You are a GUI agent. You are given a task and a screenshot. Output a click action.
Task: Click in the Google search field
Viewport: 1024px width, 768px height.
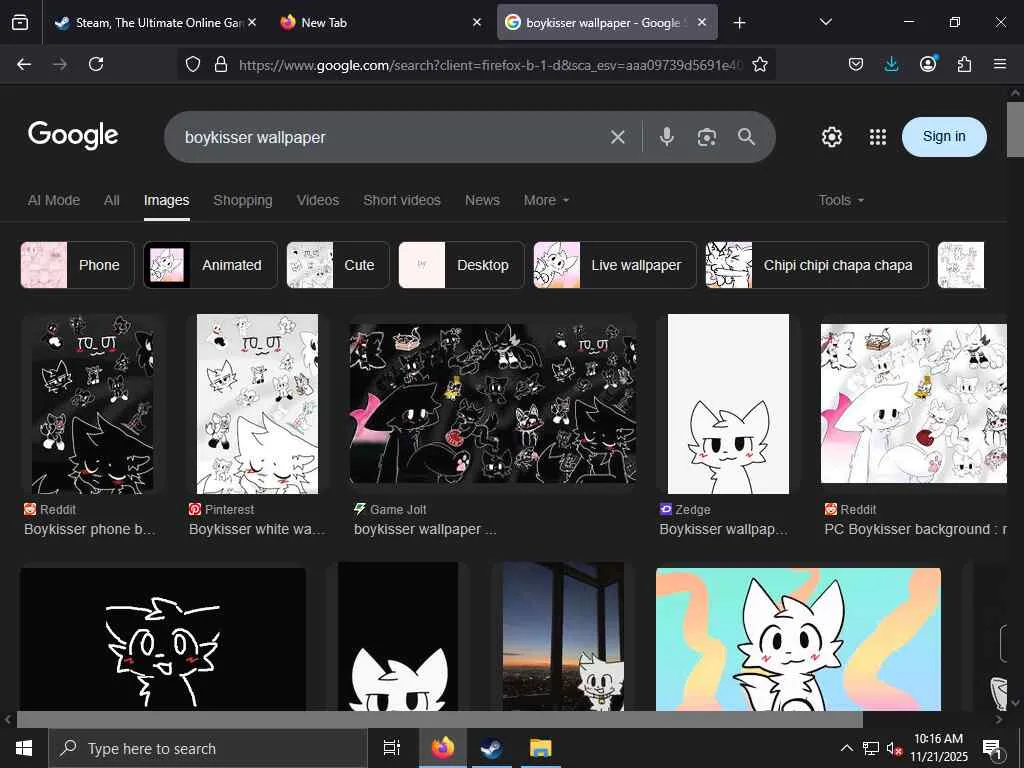tap(392, 137)
